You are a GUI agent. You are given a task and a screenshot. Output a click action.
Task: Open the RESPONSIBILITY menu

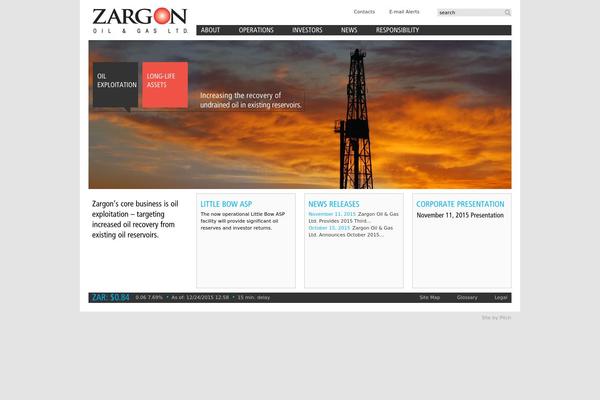tap(397, 30)
